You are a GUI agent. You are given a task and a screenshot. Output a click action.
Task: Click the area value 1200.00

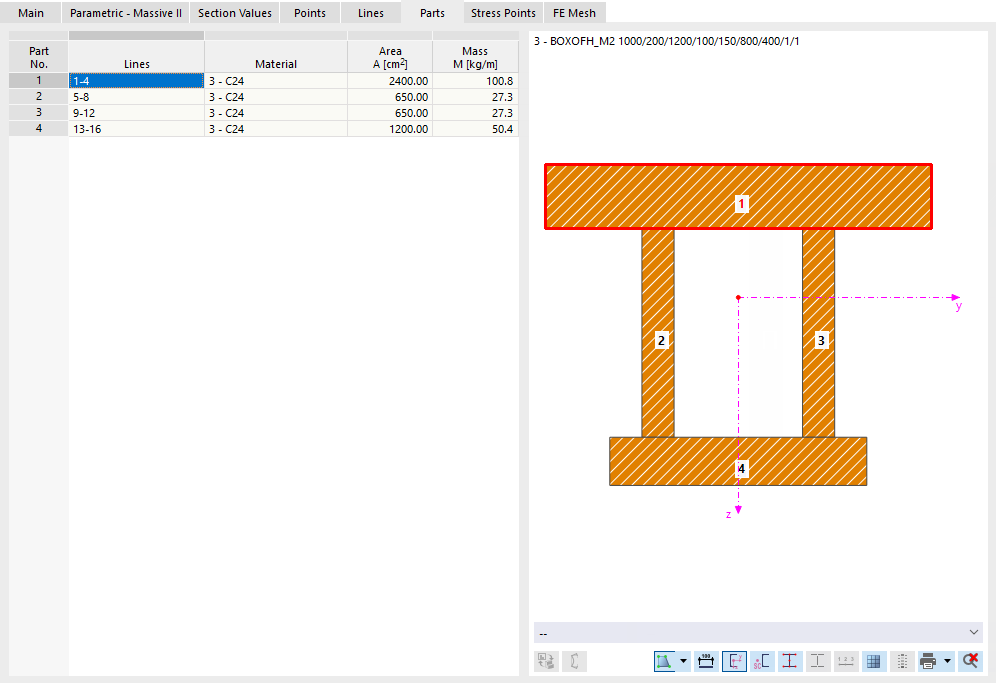point(390,128)
